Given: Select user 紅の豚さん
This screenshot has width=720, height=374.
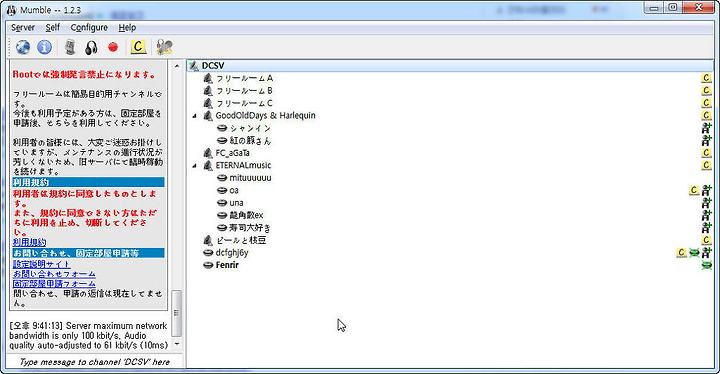Looking at the screenshot, I should point(250,141).
